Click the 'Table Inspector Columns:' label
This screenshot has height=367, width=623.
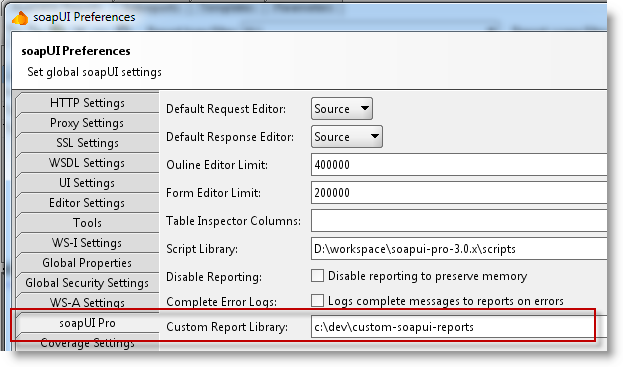233,221
